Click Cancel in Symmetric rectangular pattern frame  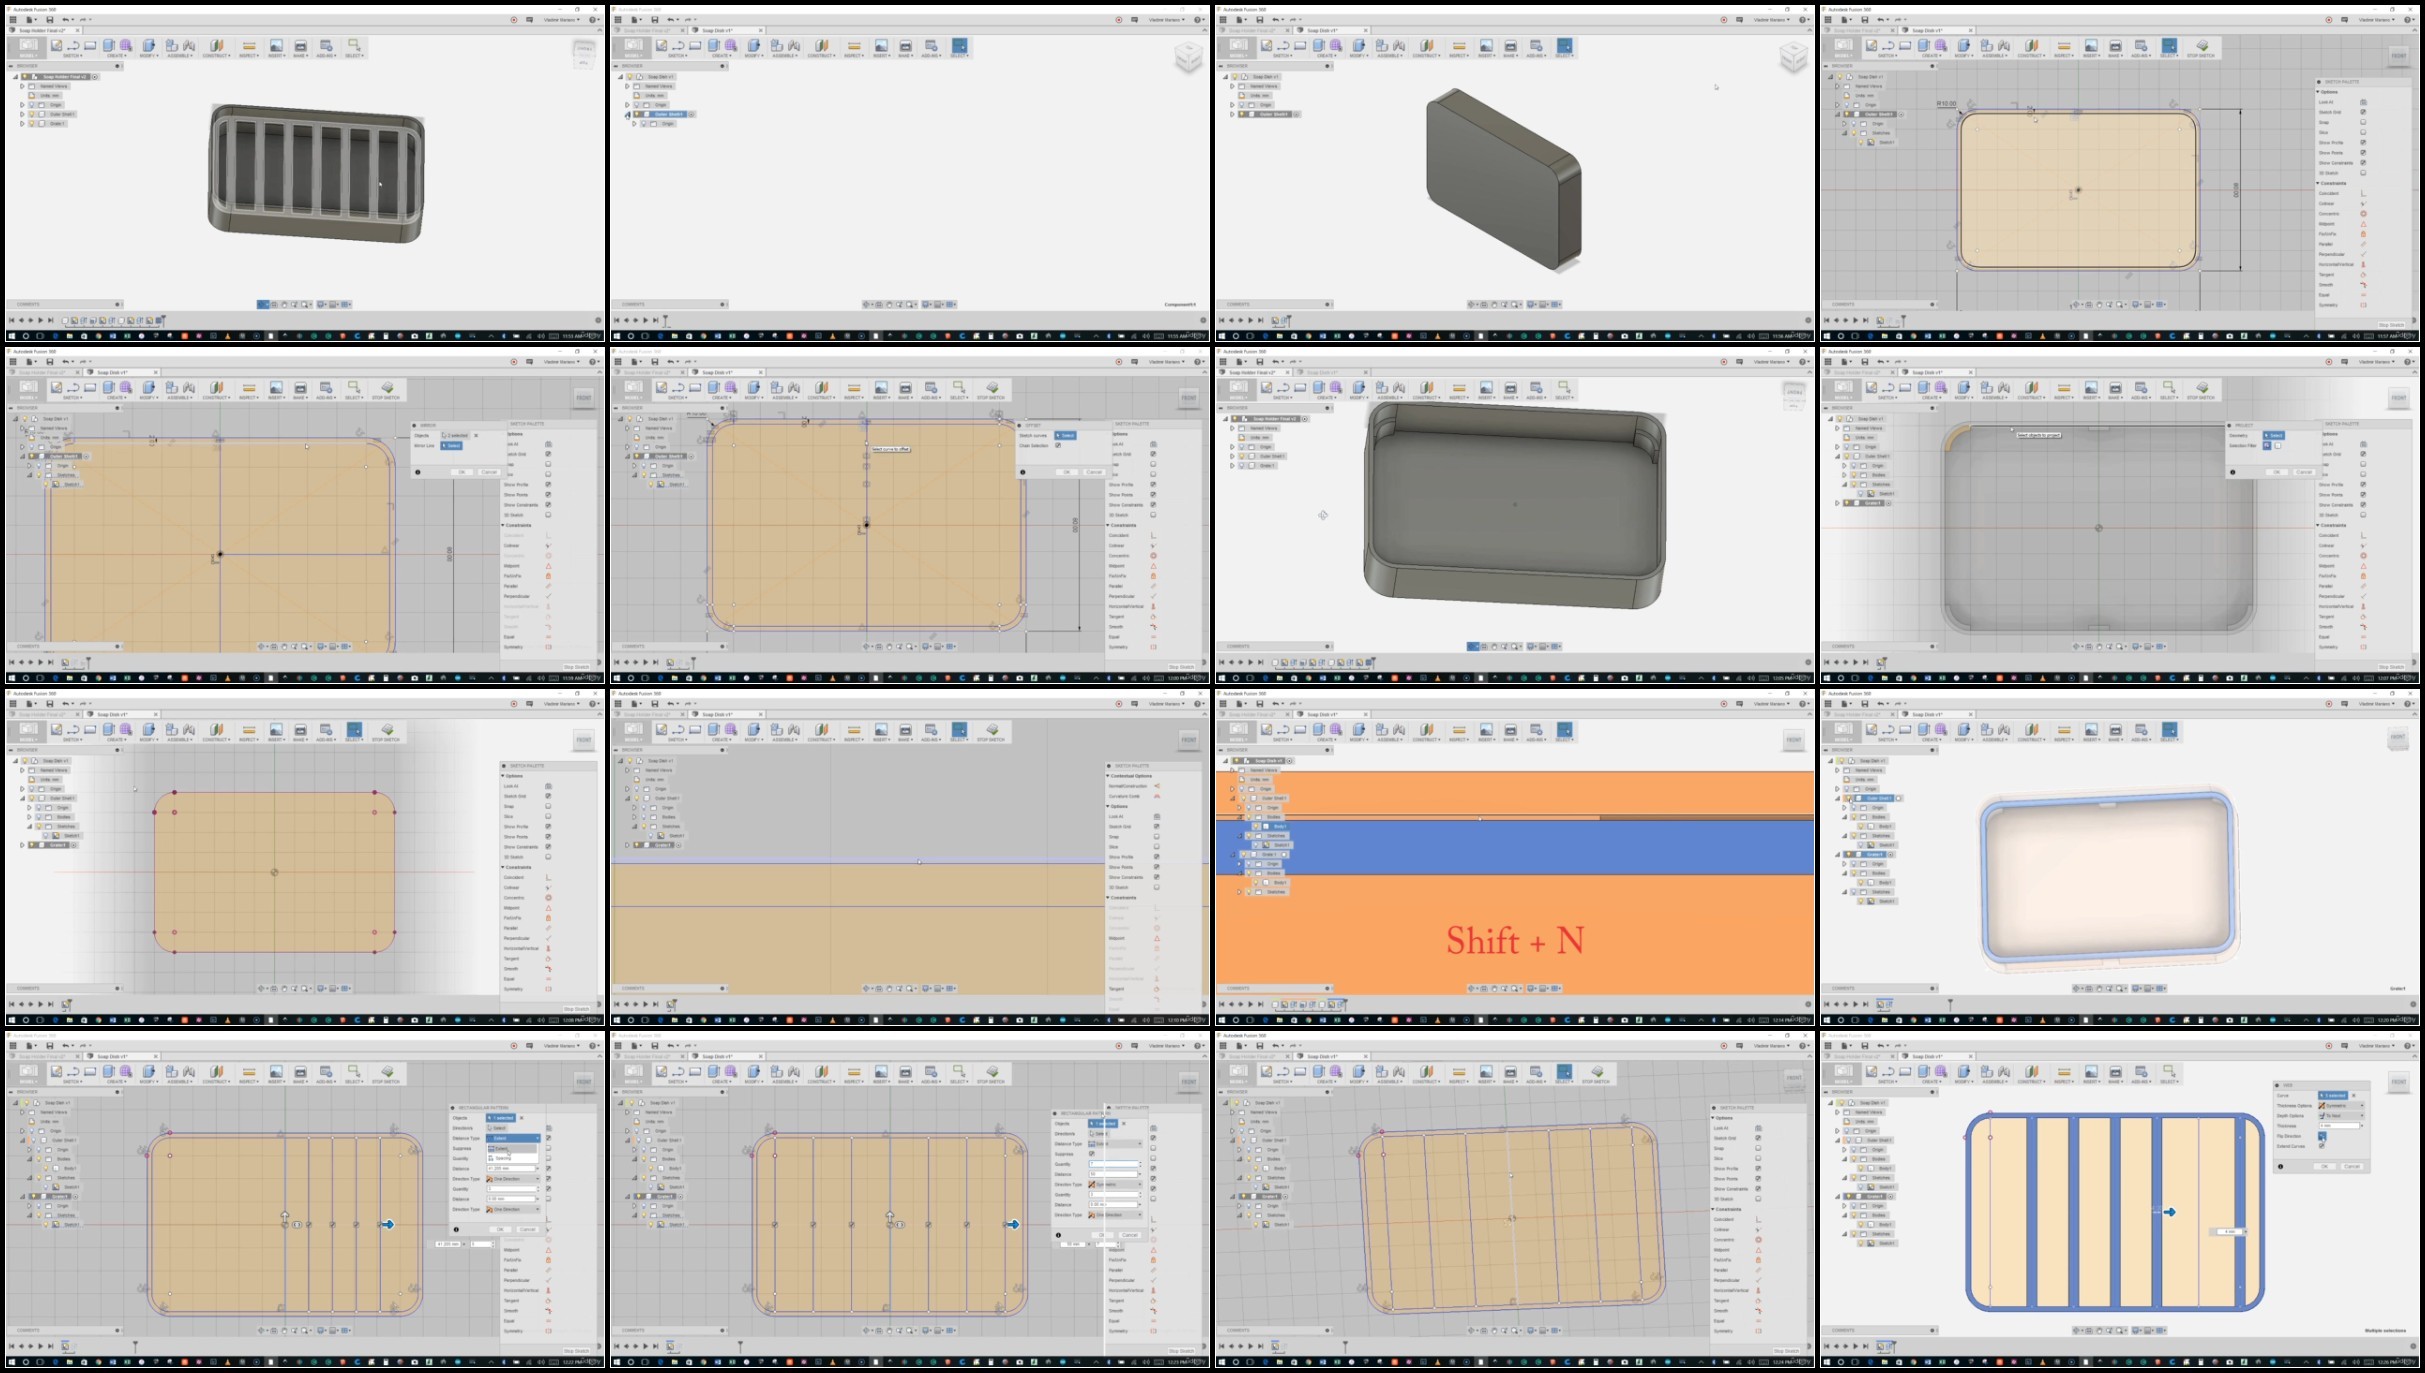1130,1235
